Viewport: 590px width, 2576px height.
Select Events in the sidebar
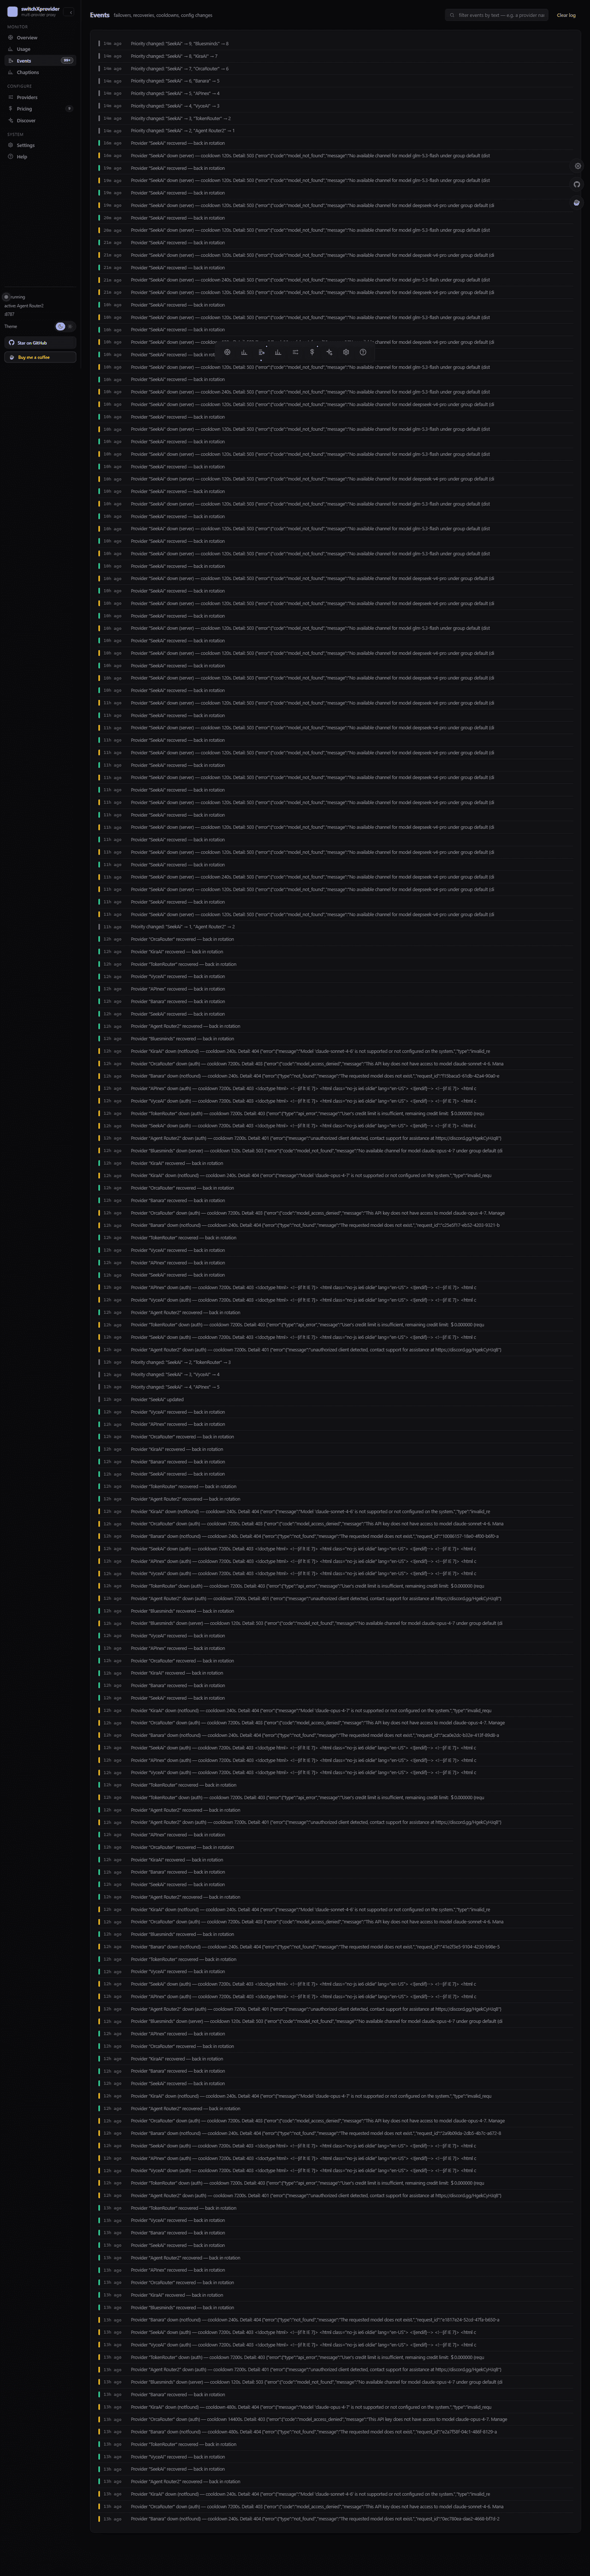40,61
